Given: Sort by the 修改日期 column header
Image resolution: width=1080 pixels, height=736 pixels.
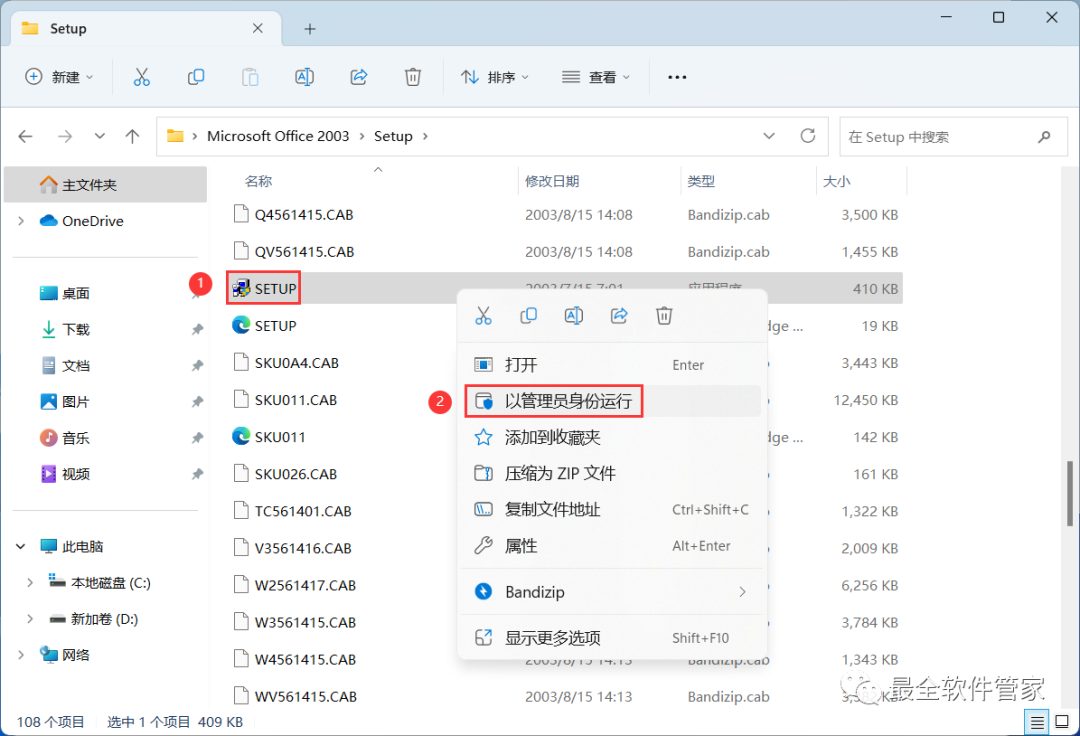Looking at the screenshot, I should click(x=552, y=181).
